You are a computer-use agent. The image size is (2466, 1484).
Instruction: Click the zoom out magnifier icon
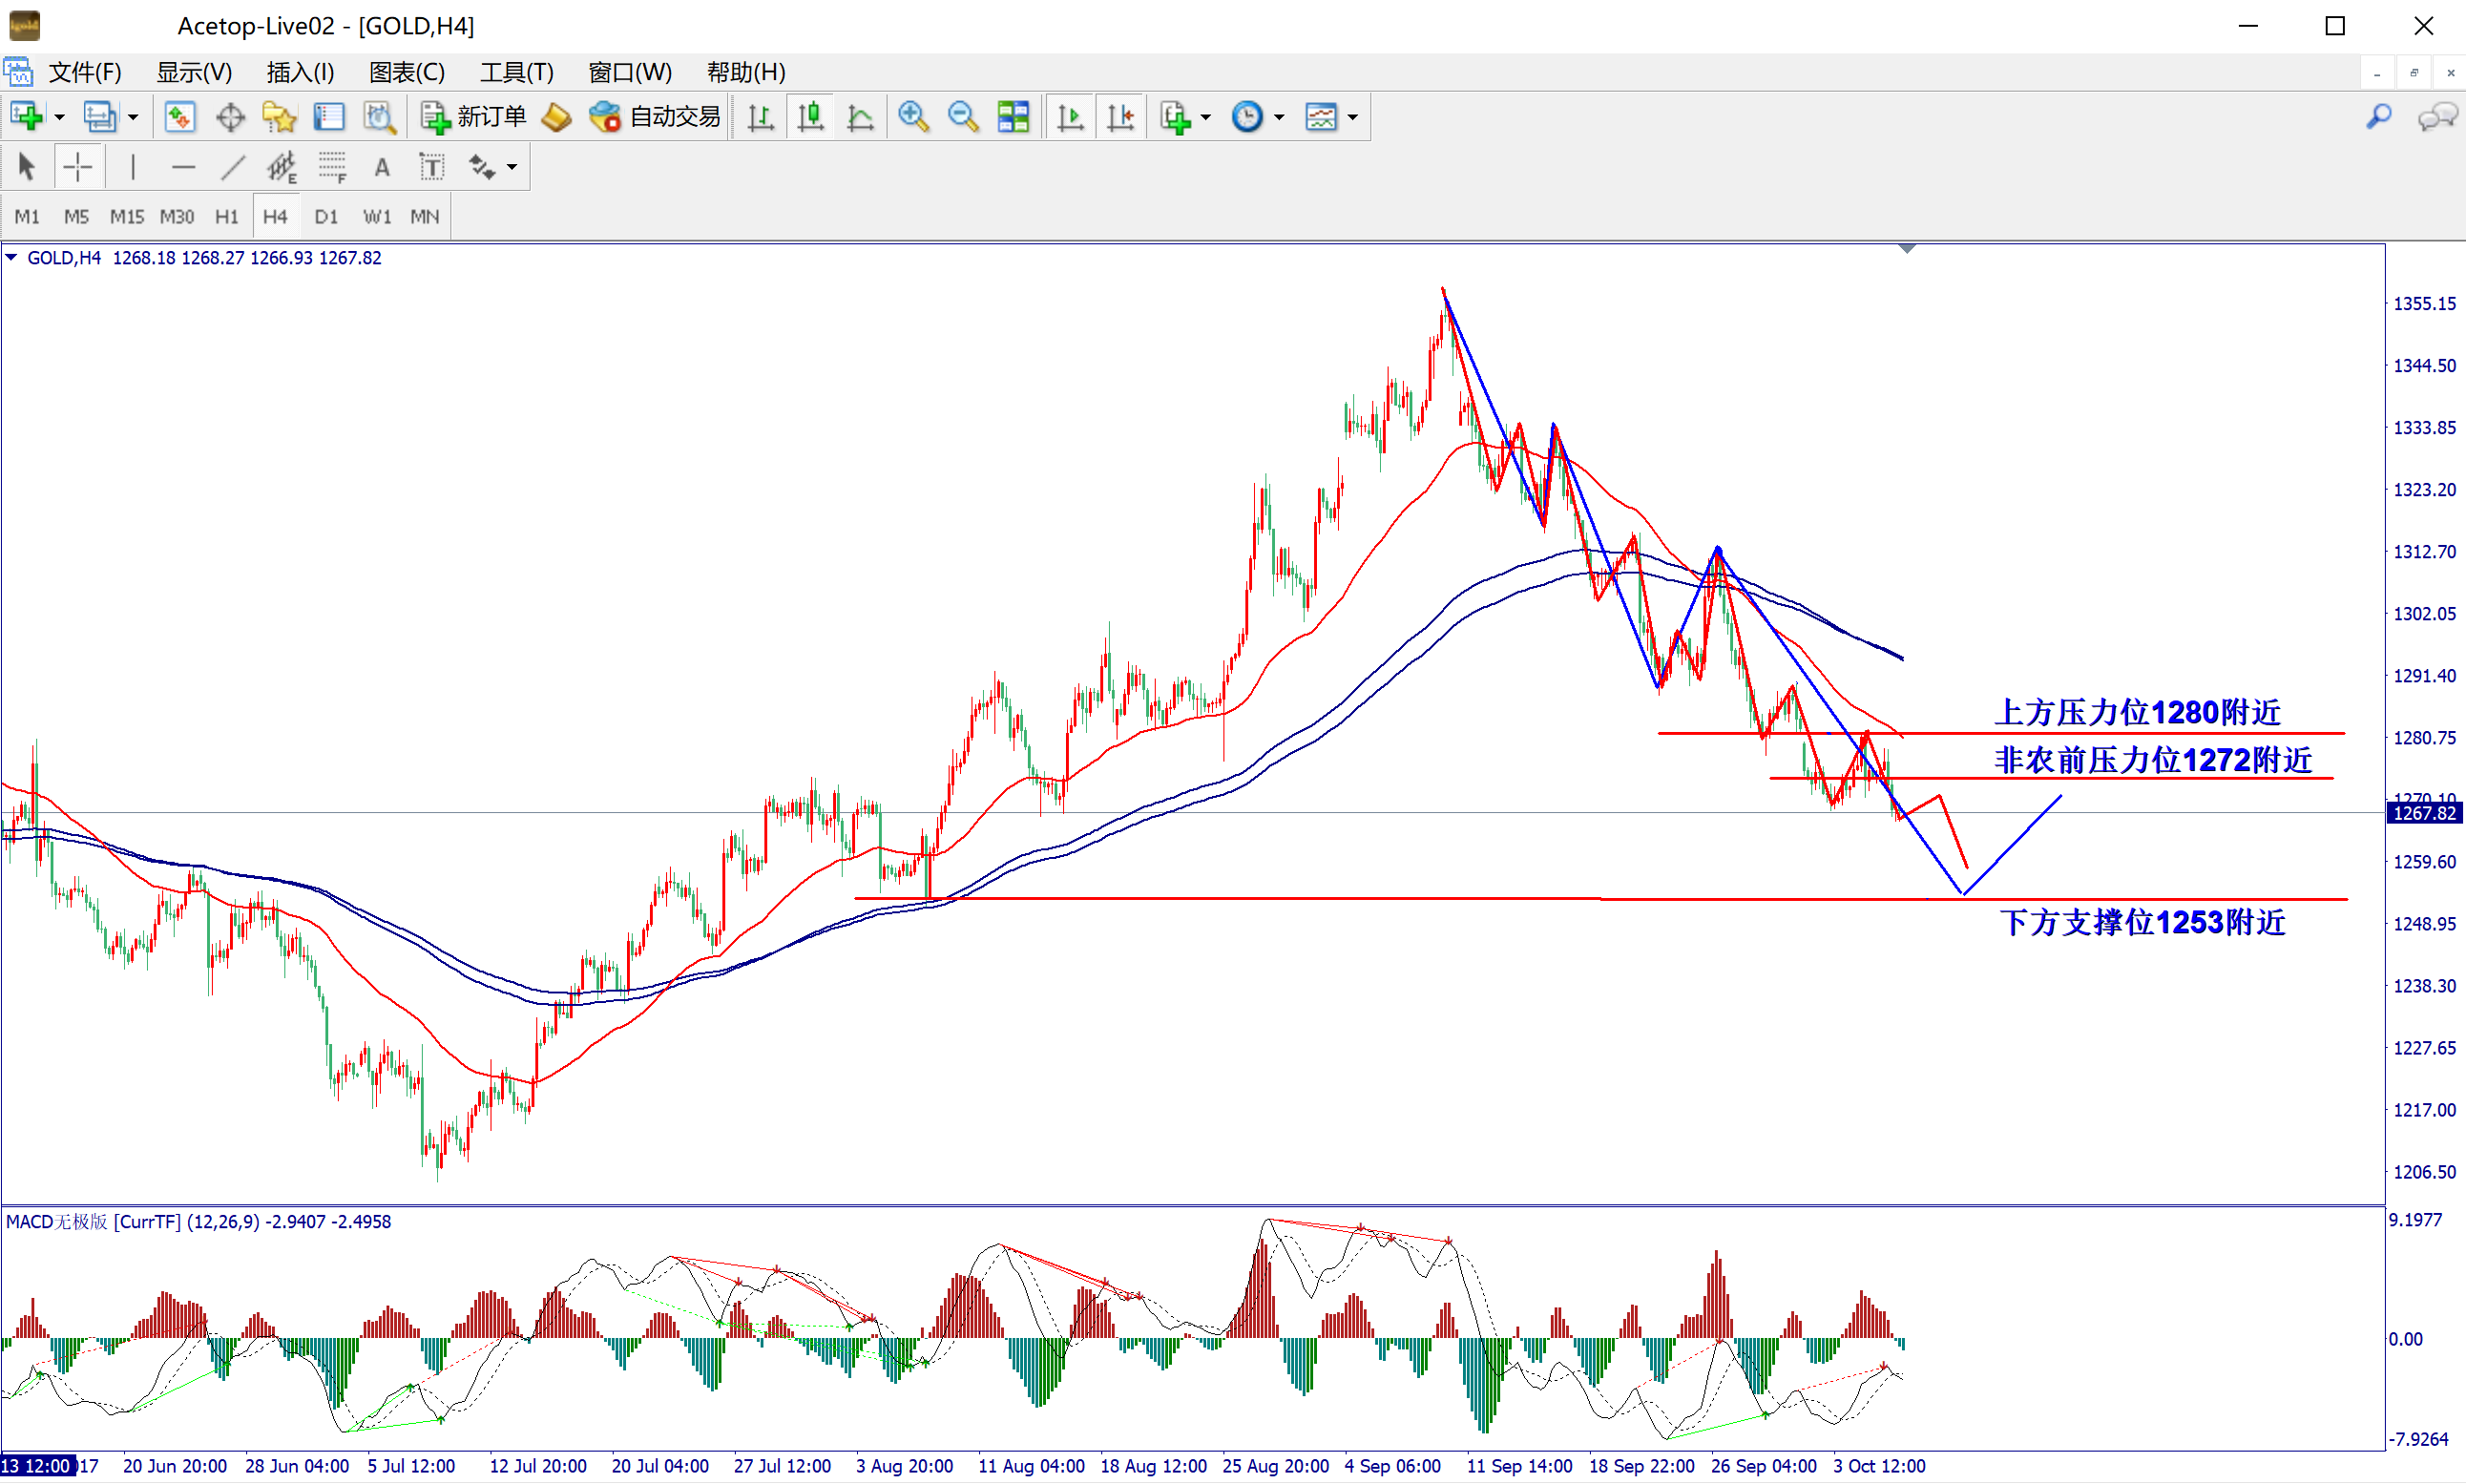pyautogui.click(x=962, y=117)
